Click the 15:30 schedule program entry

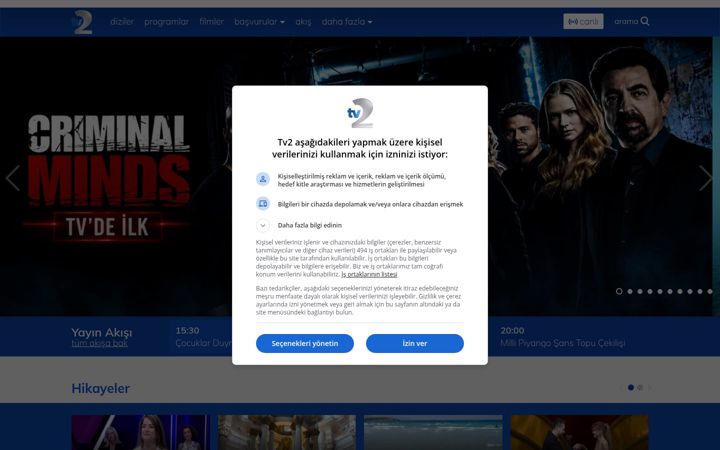(x=203, y=337)
